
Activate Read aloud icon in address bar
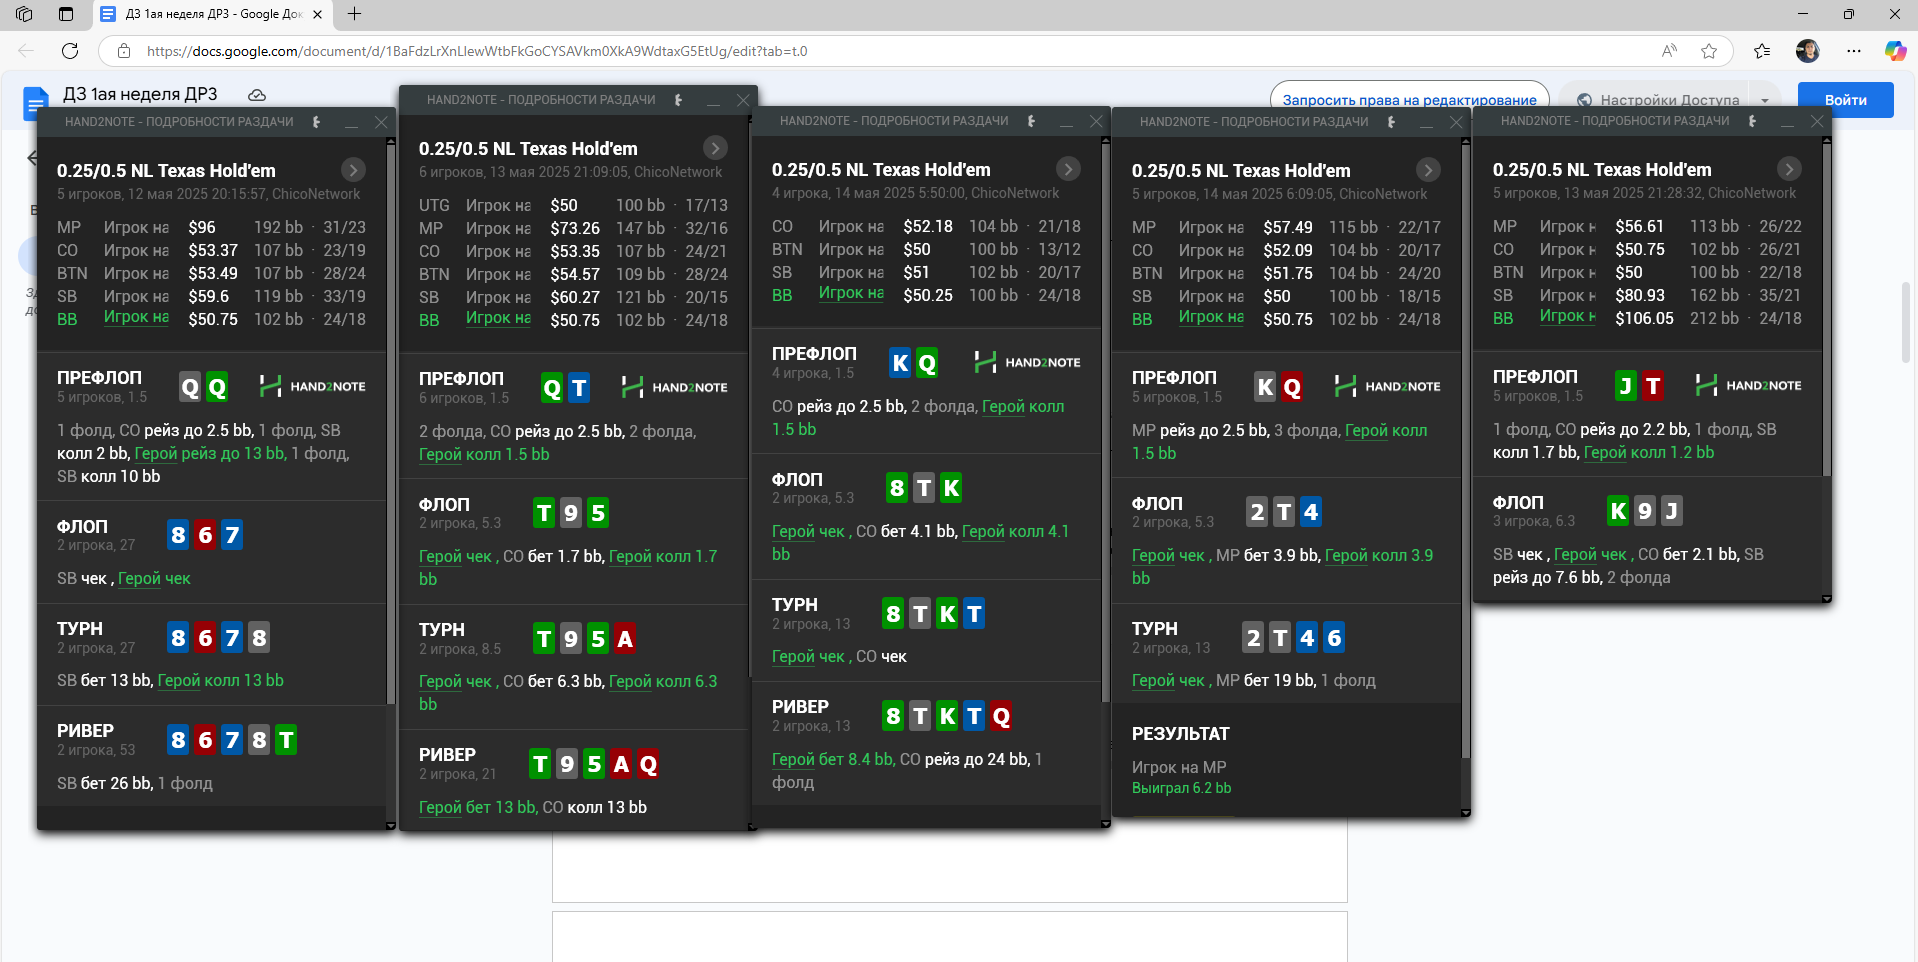coord(1669,51)
